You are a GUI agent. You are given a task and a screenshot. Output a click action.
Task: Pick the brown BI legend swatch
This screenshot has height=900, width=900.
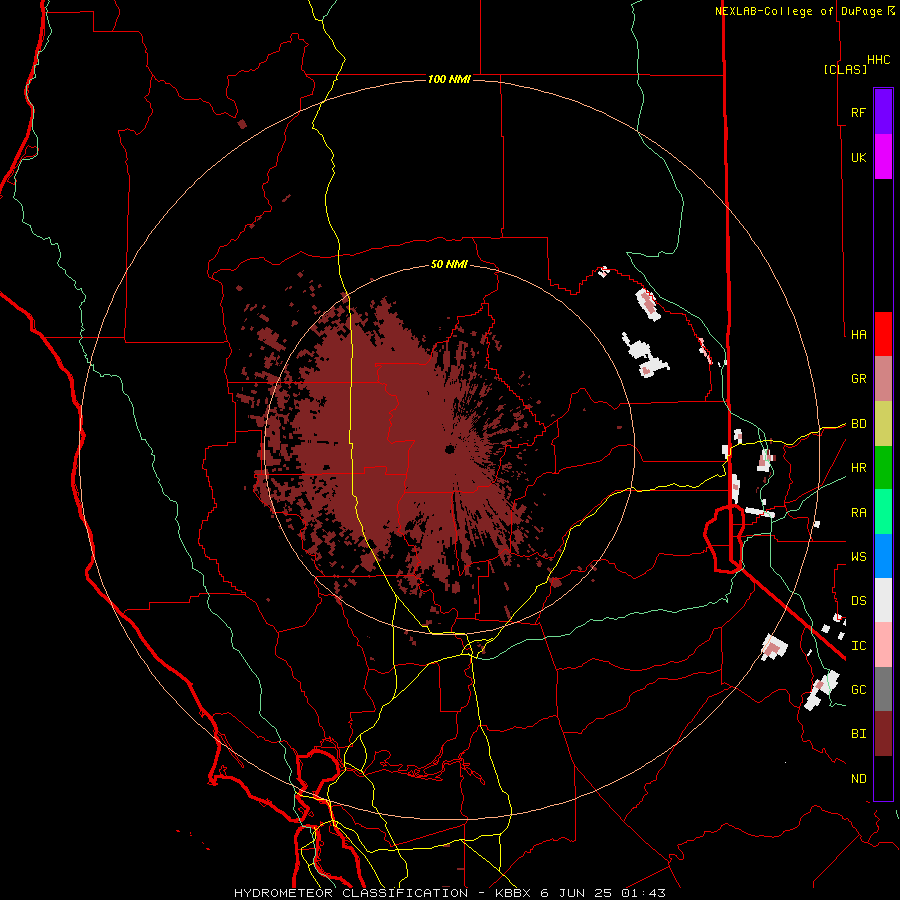(883, 734)
